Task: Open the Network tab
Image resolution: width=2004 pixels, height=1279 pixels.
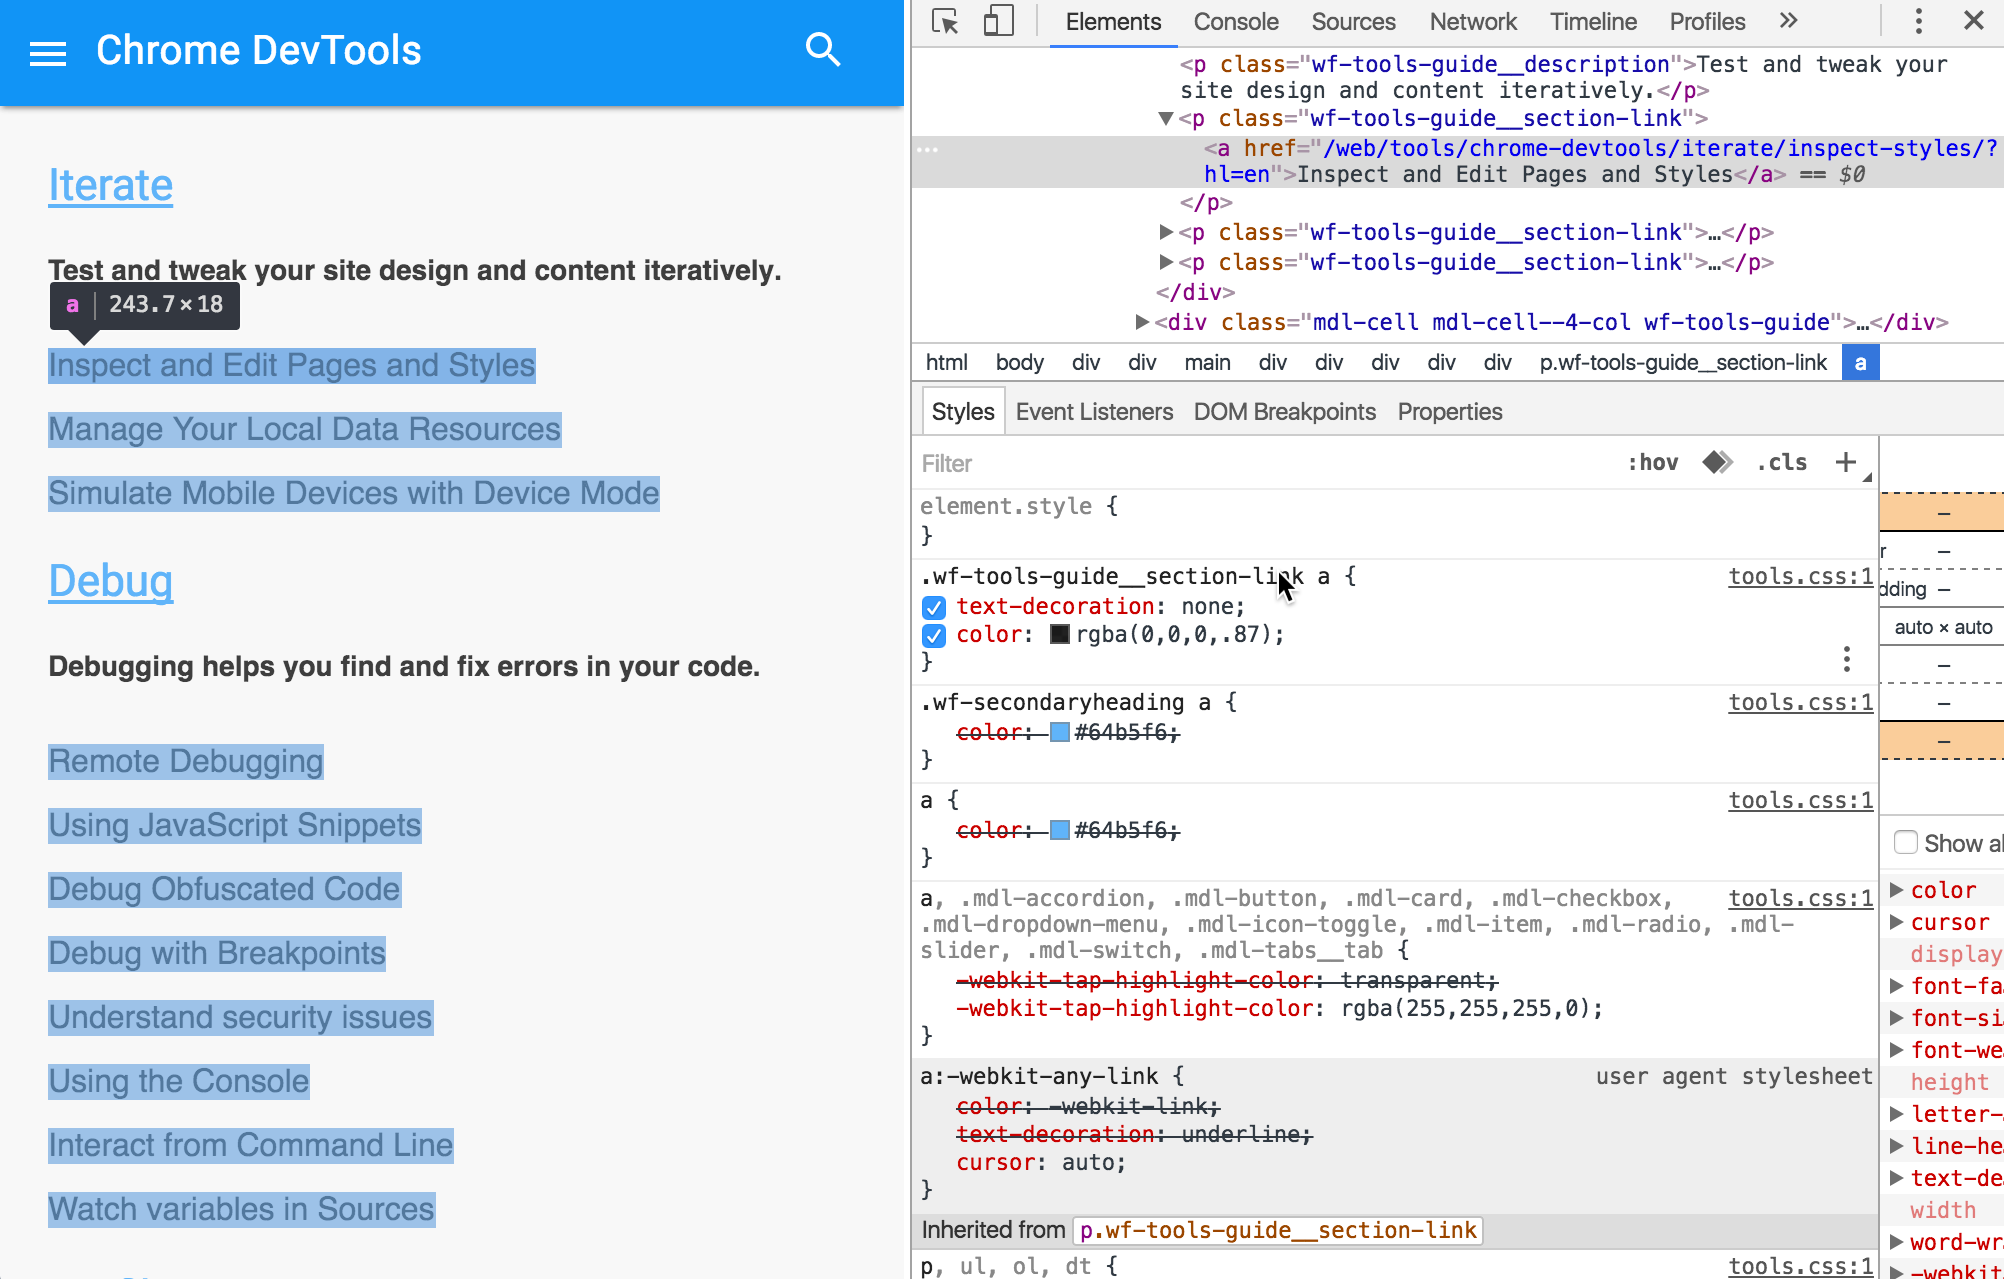Action: (1473, 22)
